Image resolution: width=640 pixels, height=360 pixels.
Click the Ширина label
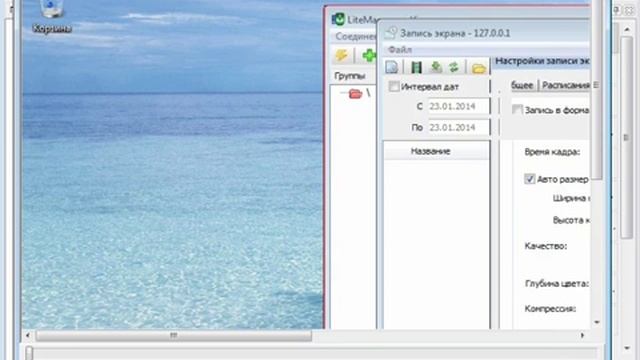pos(571,198)
